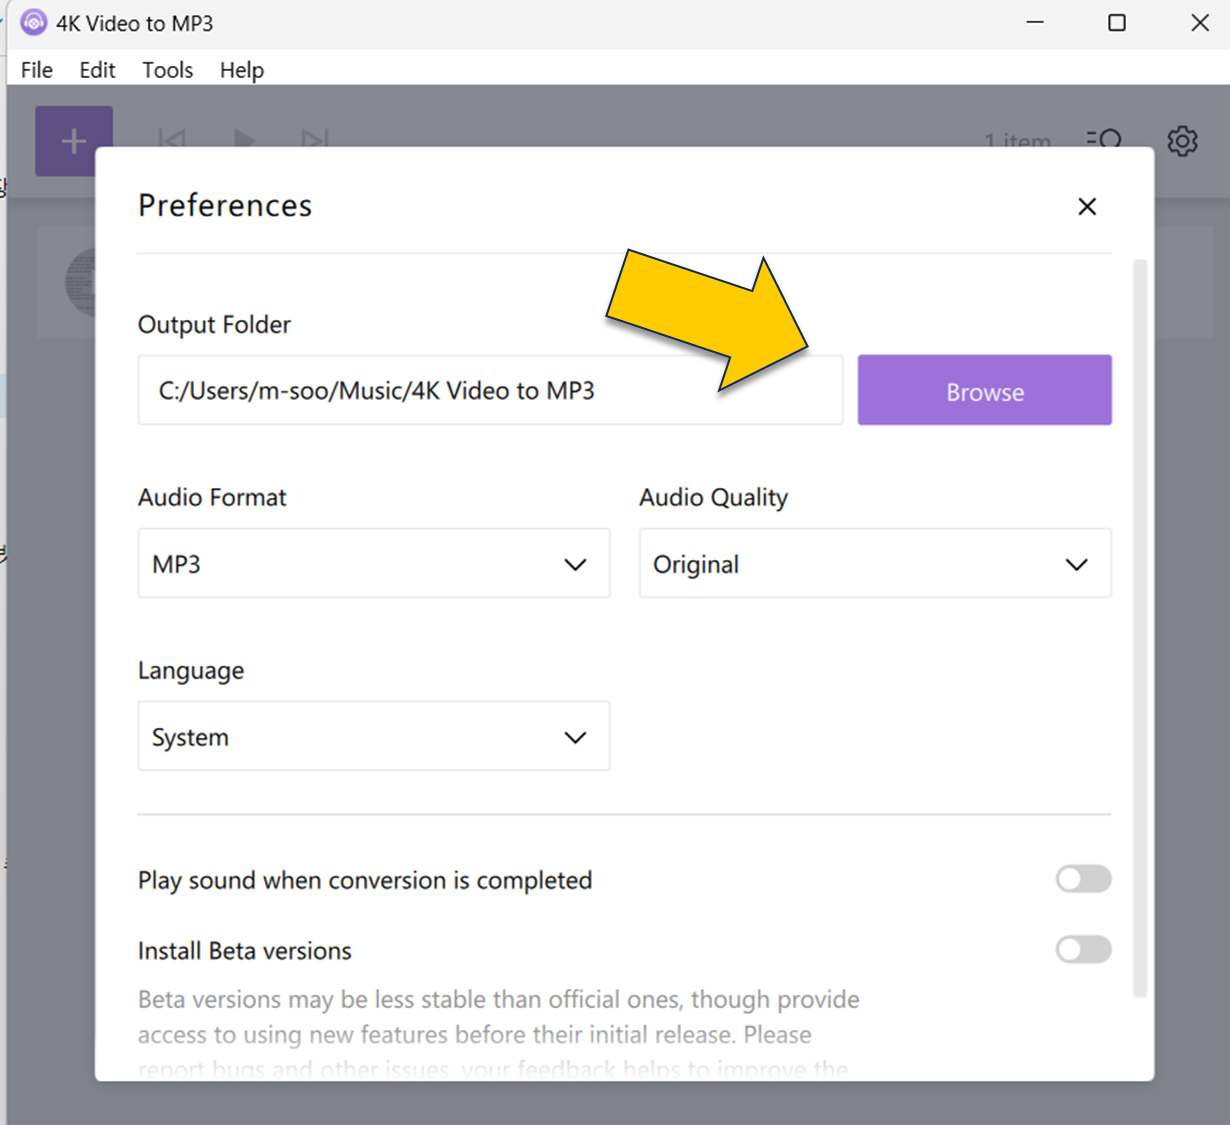1230x1125 pixels.
Task: Click the previous track icon in toolbar
Action: [172, 139]
